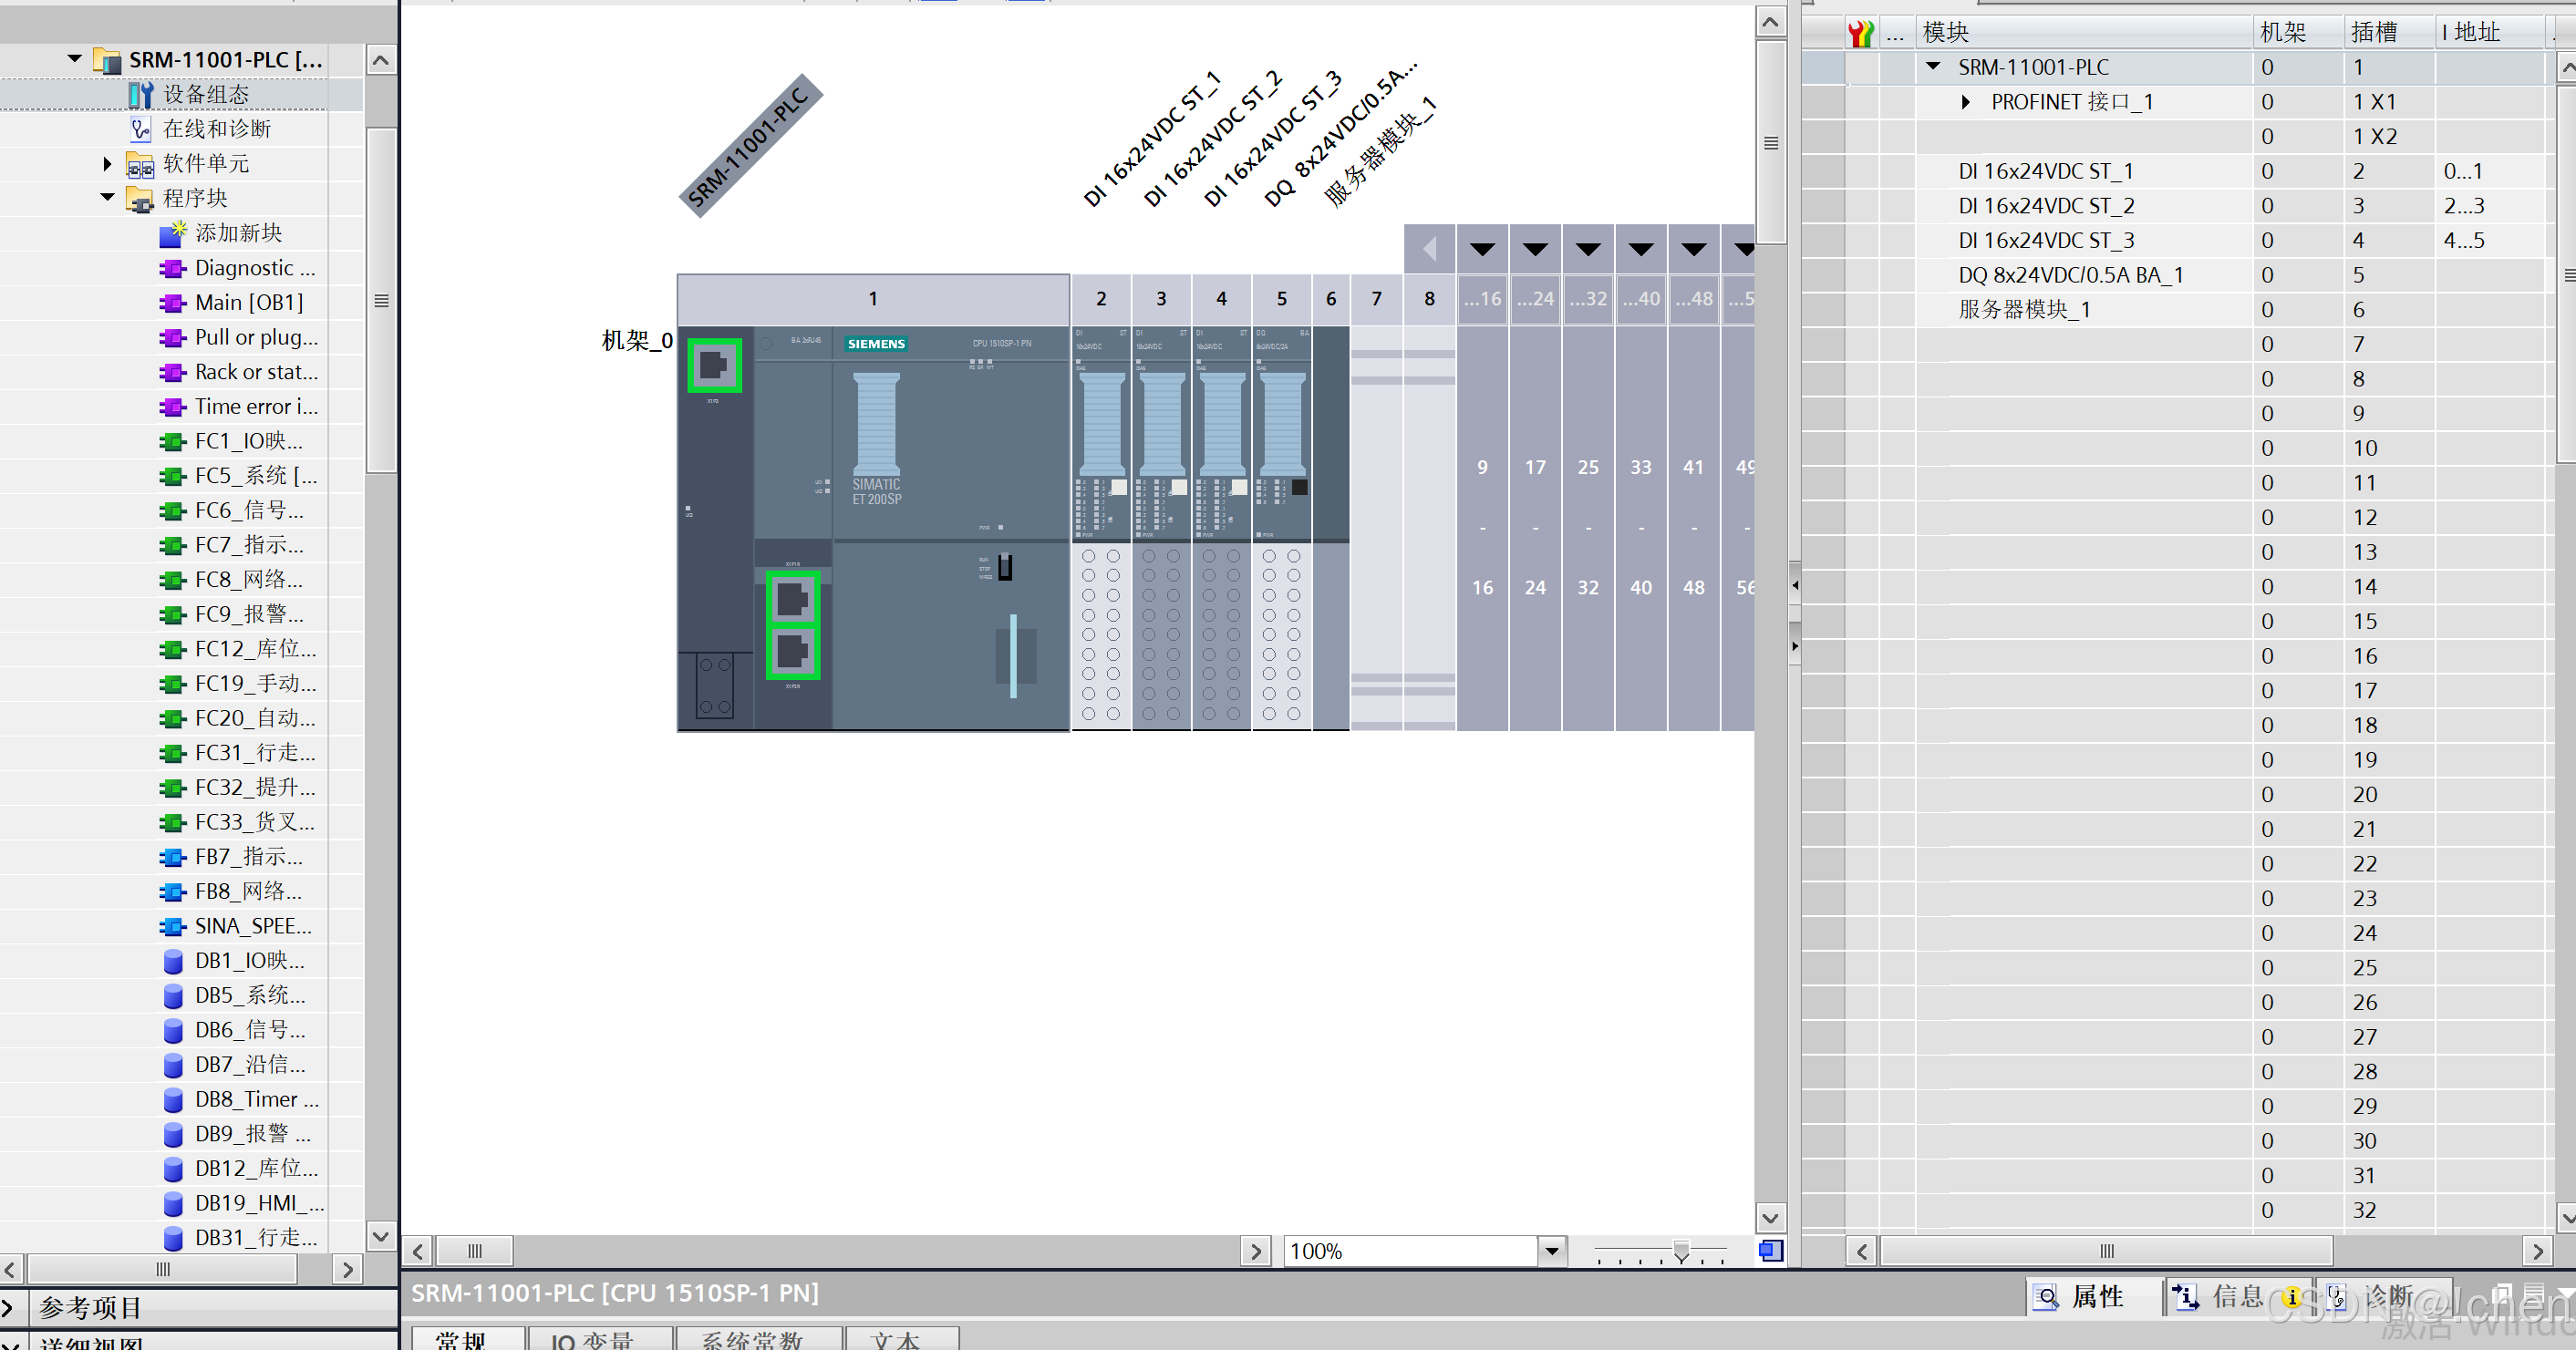This screenshot has width=2576, height=1350.
Task: Click the 添加新块 add new block icon
Action: (x=172, y=234)
